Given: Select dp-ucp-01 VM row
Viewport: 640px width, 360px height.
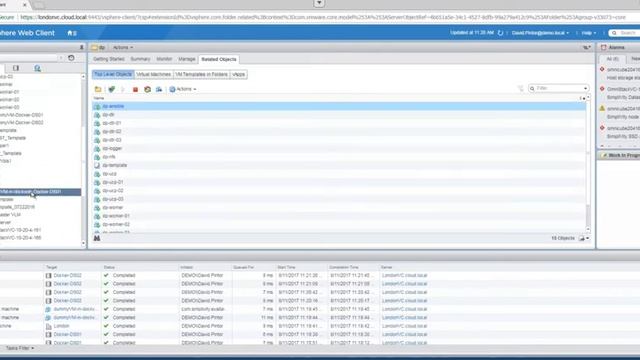Looking at the screenshot, I should pyautogui.click(x=339, y=182).
